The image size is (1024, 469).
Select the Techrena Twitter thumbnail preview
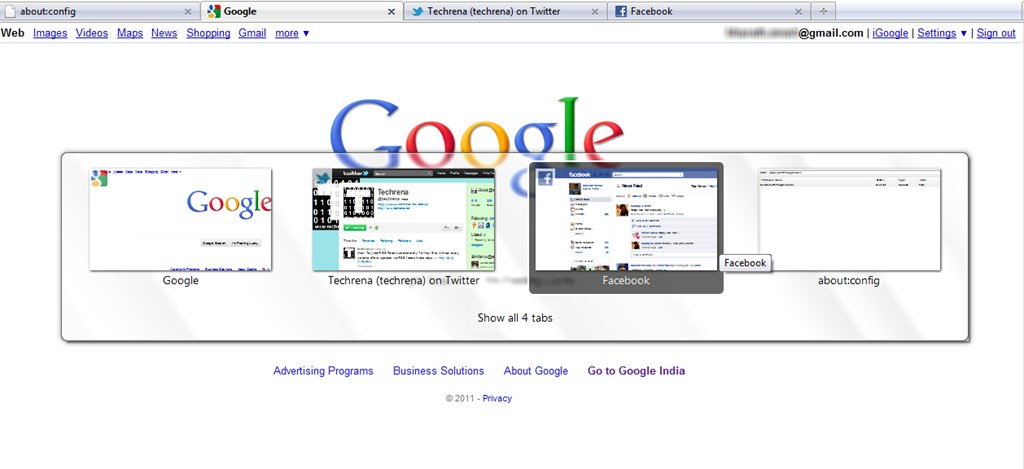click(404, 219)
